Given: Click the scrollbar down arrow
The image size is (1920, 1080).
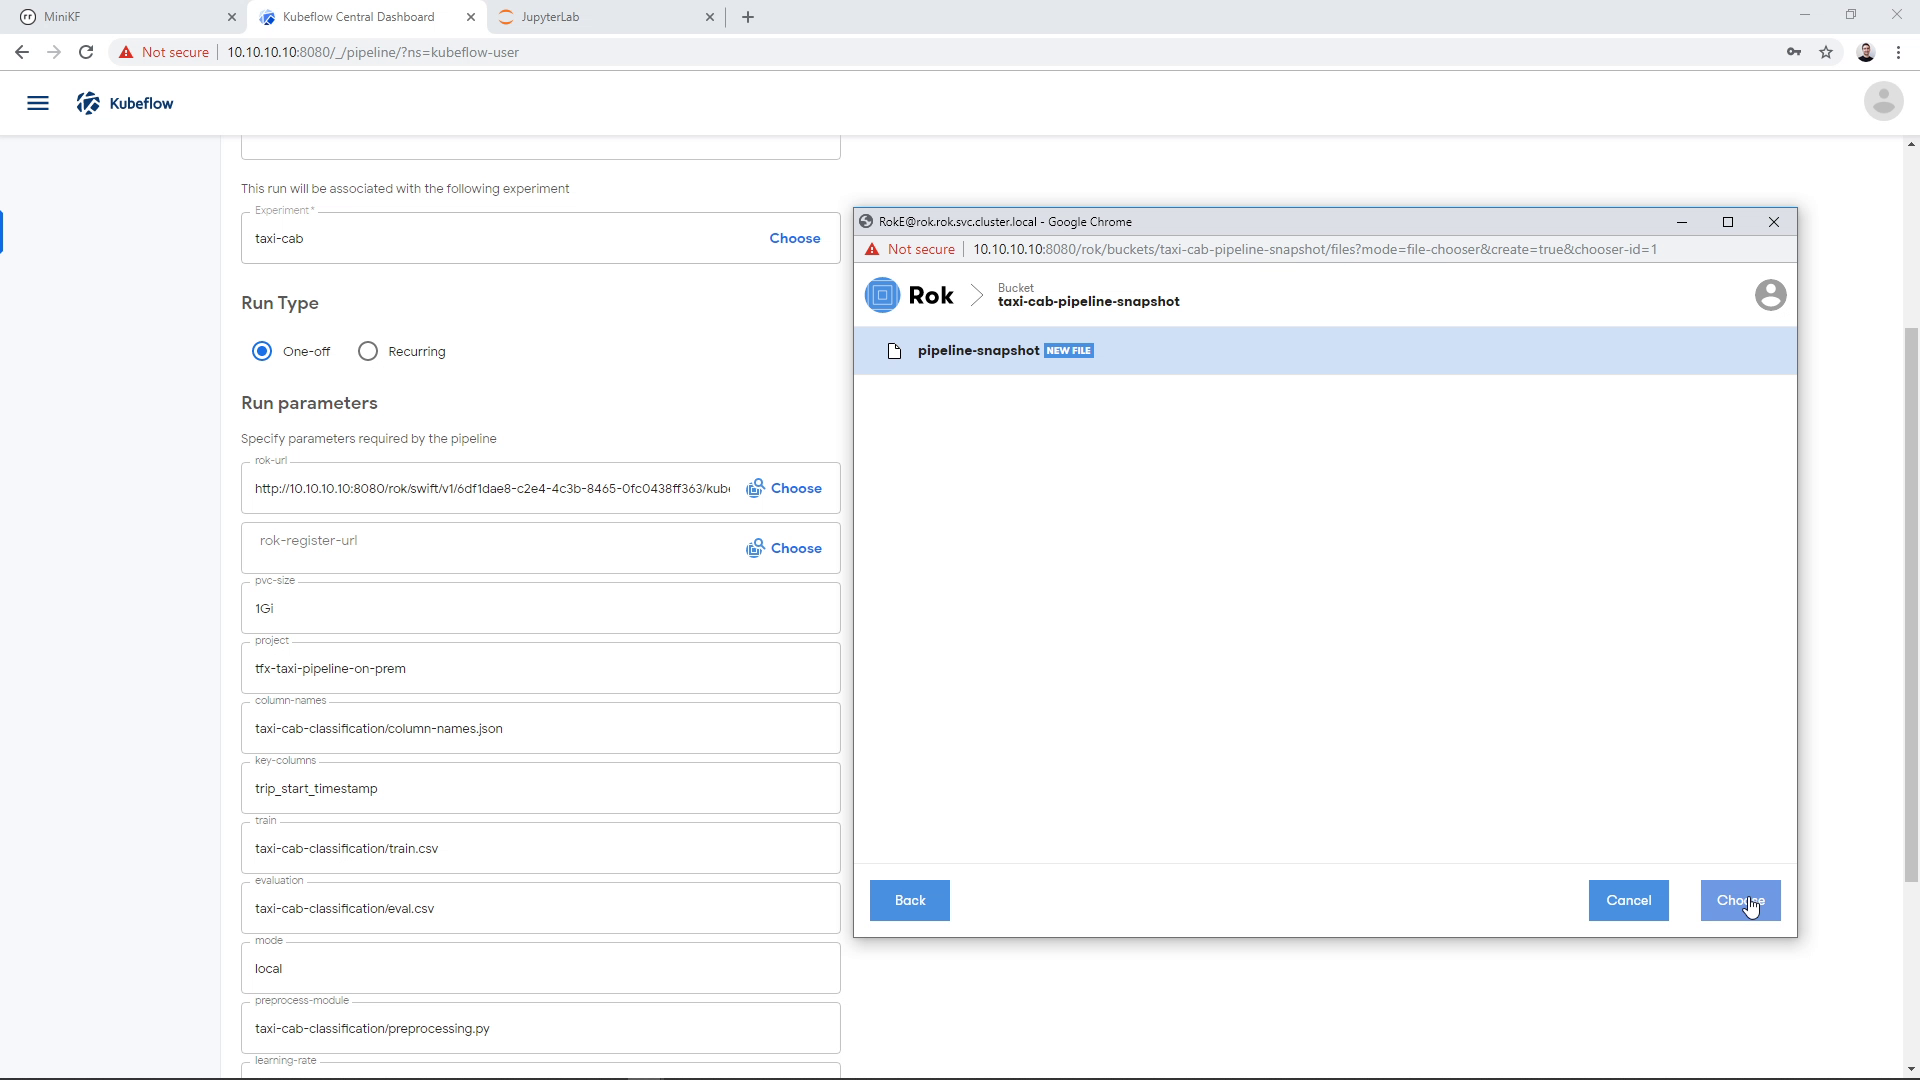Looking at the screenshot, I should coord(1911,1069).
